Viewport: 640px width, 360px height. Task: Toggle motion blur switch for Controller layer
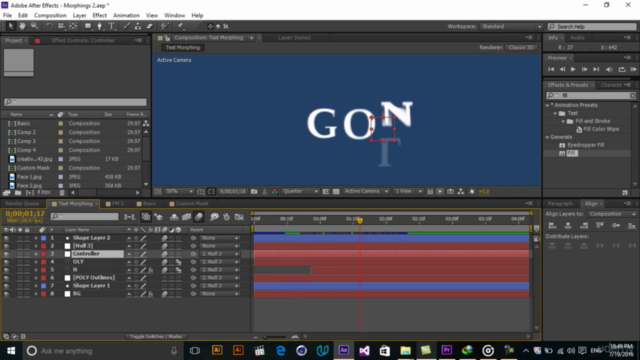pyautogui.click(x=164, y=254)
